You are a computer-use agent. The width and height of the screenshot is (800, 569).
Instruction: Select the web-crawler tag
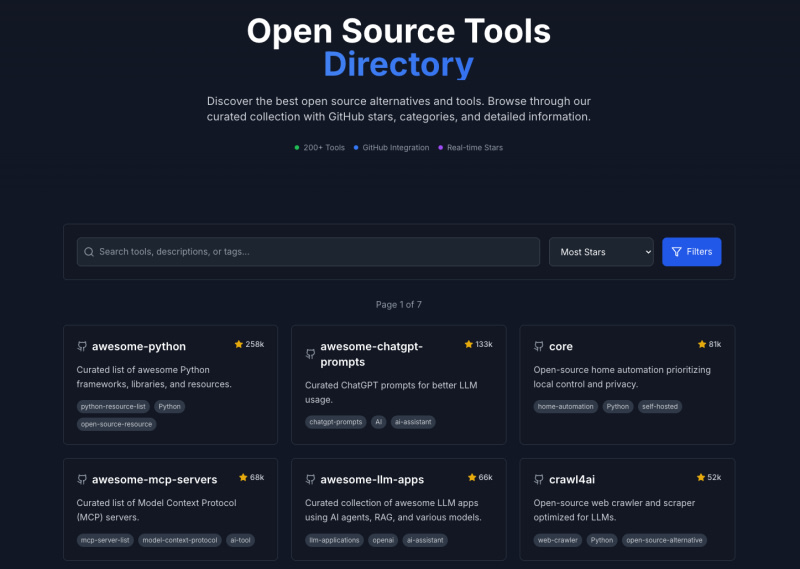coord(557,540)
